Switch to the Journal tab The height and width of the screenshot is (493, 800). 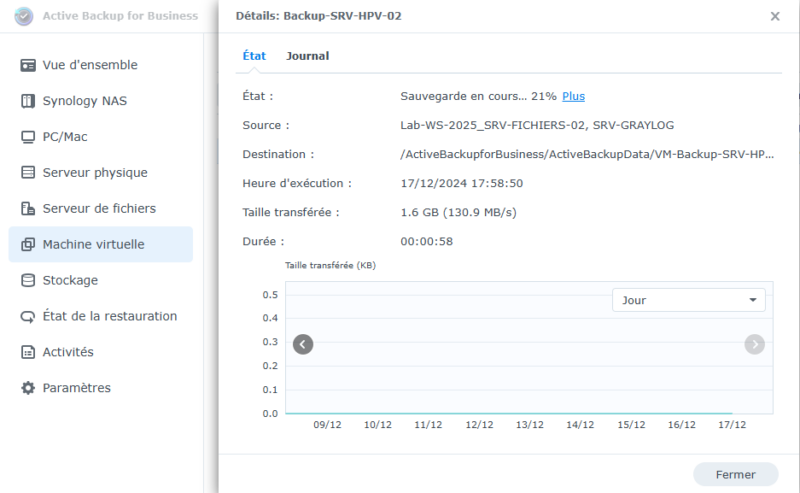[307, 56]
